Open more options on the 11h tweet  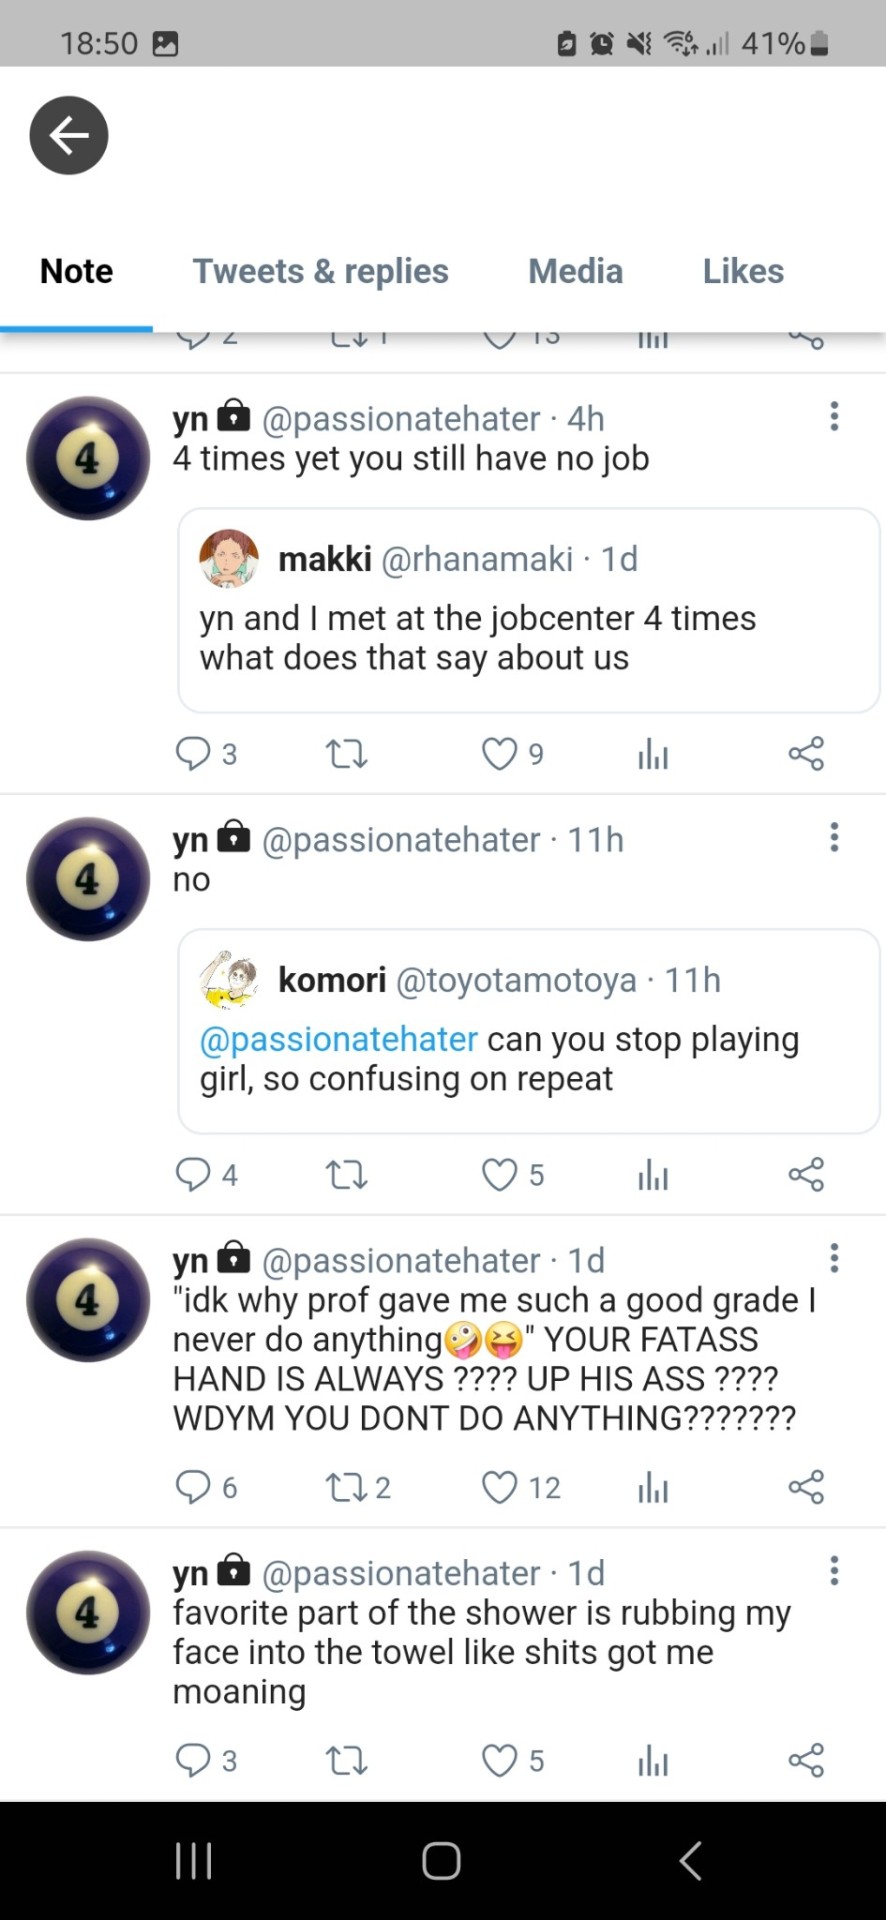click(834, 838)
